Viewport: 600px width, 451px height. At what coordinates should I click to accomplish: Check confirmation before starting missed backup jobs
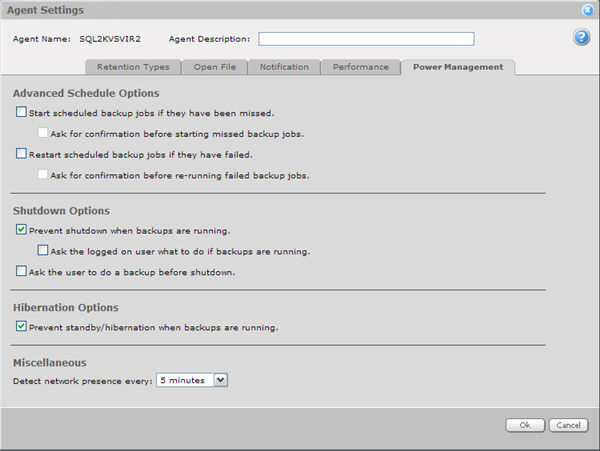point(42,133)
